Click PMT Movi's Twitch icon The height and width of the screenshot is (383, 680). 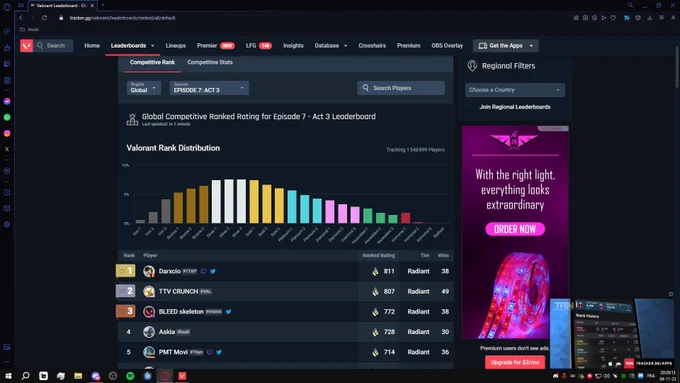[209, 352]
